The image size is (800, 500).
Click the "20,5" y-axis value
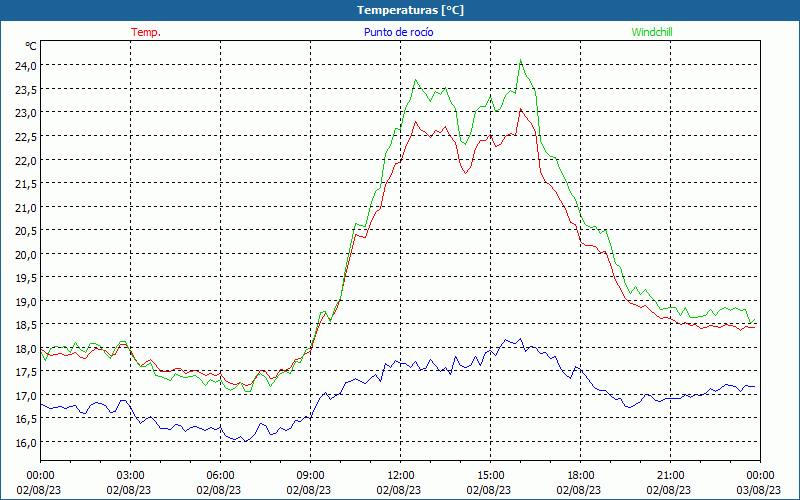[26, 231]
